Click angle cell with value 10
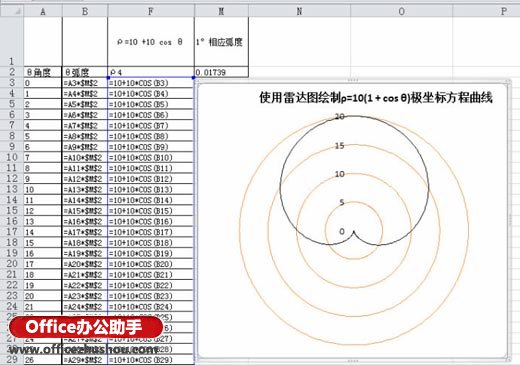The image size is (520, 365). [x=43, y=189]
